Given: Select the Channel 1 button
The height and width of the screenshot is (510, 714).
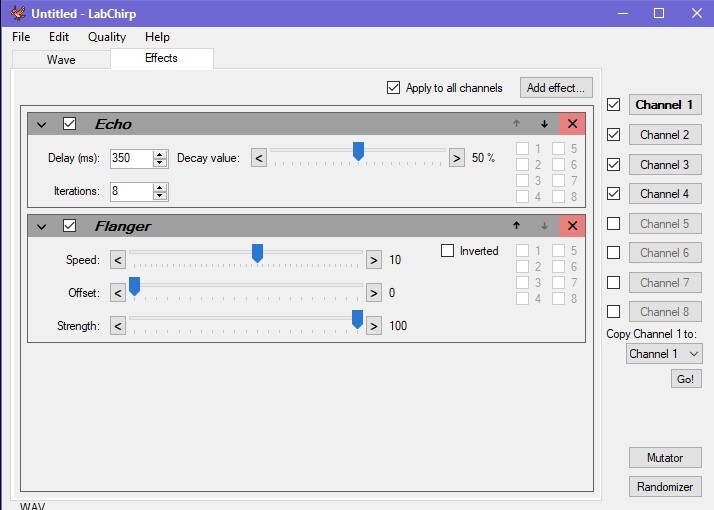Looking at the screenshot, I should pos(665,105).
